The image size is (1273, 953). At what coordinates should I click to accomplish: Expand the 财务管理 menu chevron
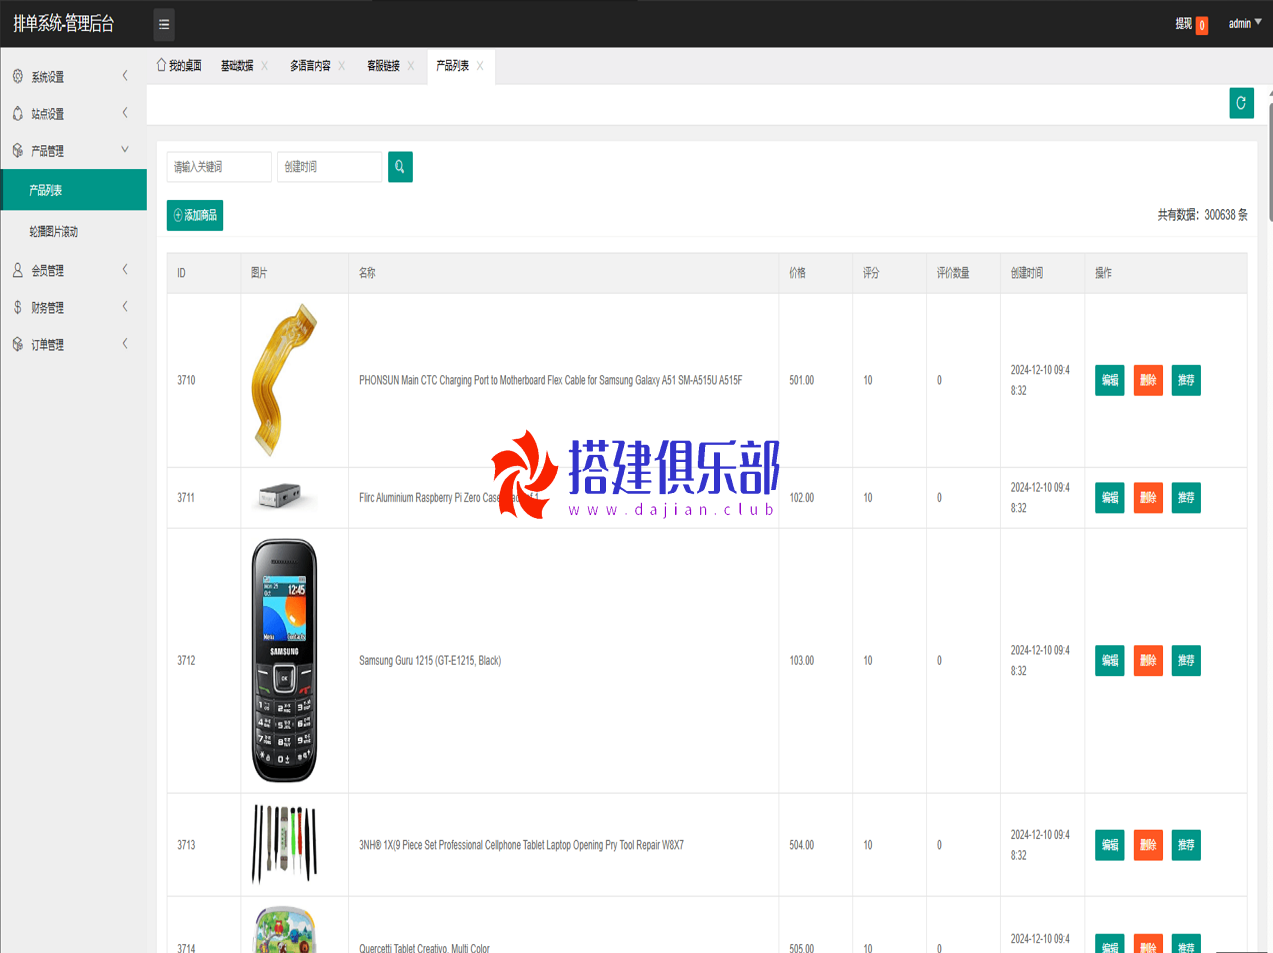coord(125,307)
